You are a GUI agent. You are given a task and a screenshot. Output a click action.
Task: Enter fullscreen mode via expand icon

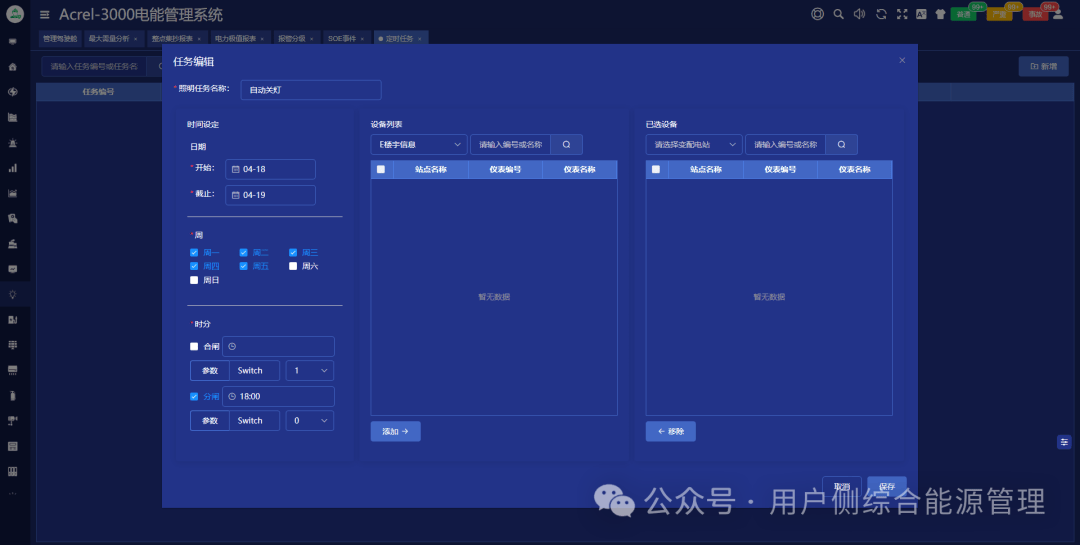[x=902, y=14]
